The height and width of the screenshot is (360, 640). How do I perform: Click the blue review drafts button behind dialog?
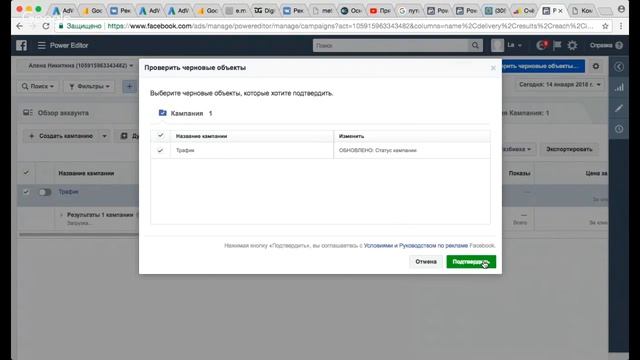(x=542, y=66)
